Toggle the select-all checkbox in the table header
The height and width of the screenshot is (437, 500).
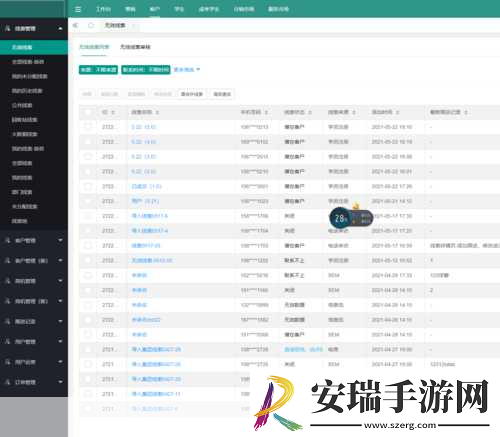88,112
